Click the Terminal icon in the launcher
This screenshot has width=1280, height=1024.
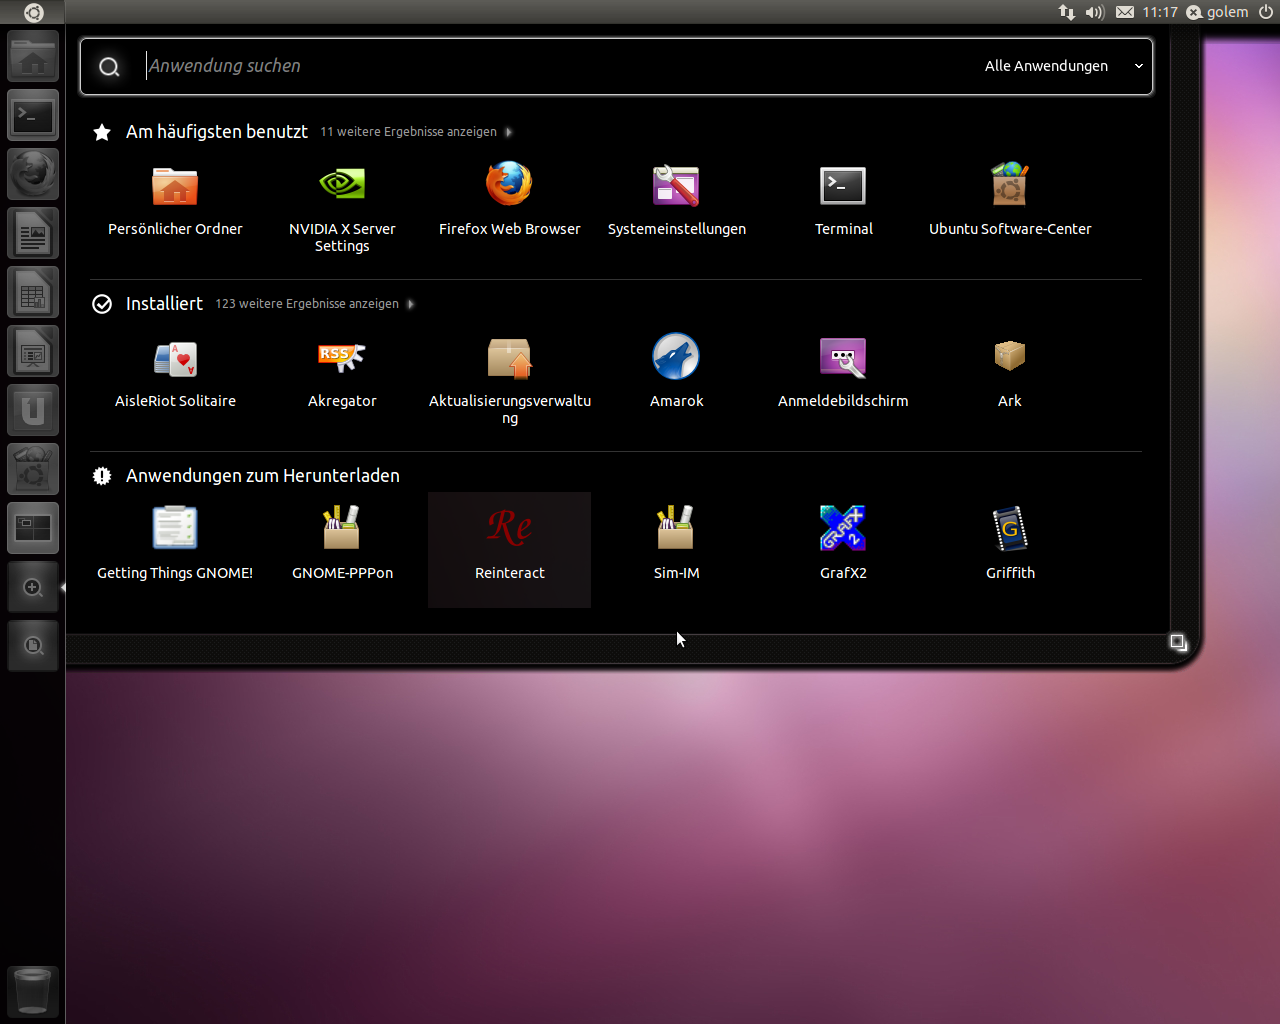(x=33, y=116)
